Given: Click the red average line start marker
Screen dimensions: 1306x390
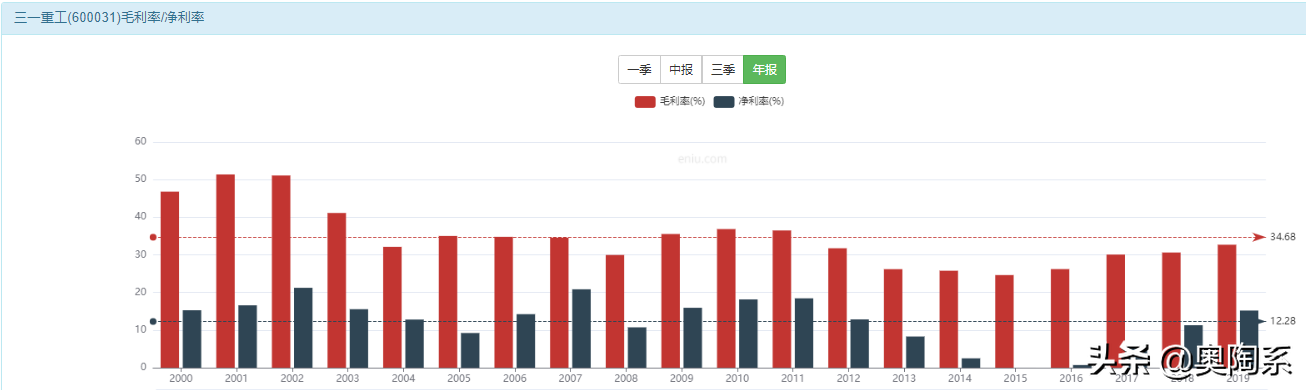Looking at the screenshot, I should click(153, 237).
